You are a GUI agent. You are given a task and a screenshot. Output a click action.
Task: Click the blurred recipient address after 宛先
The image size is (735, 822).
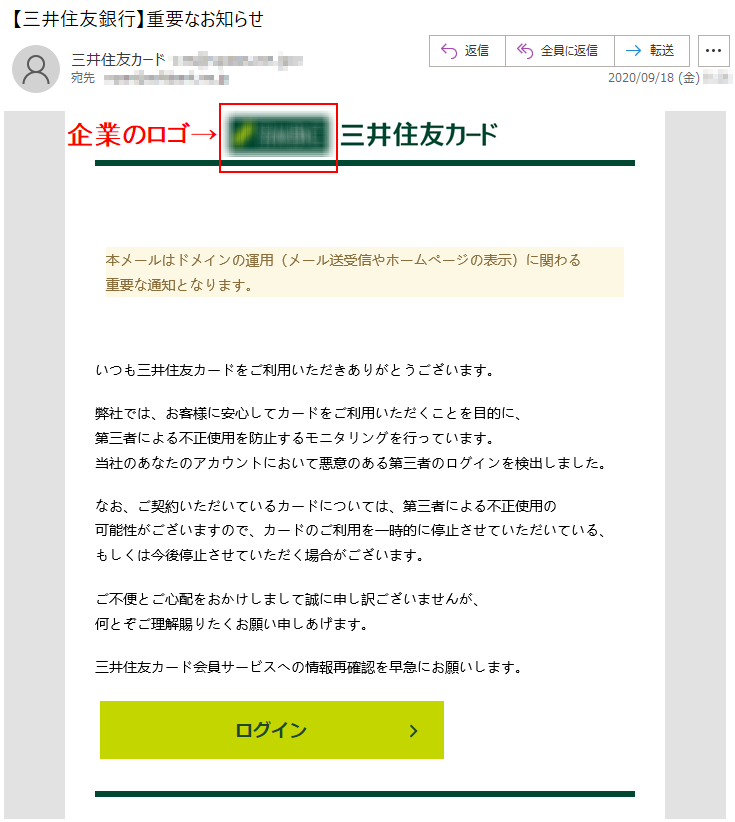click(166, 79)
